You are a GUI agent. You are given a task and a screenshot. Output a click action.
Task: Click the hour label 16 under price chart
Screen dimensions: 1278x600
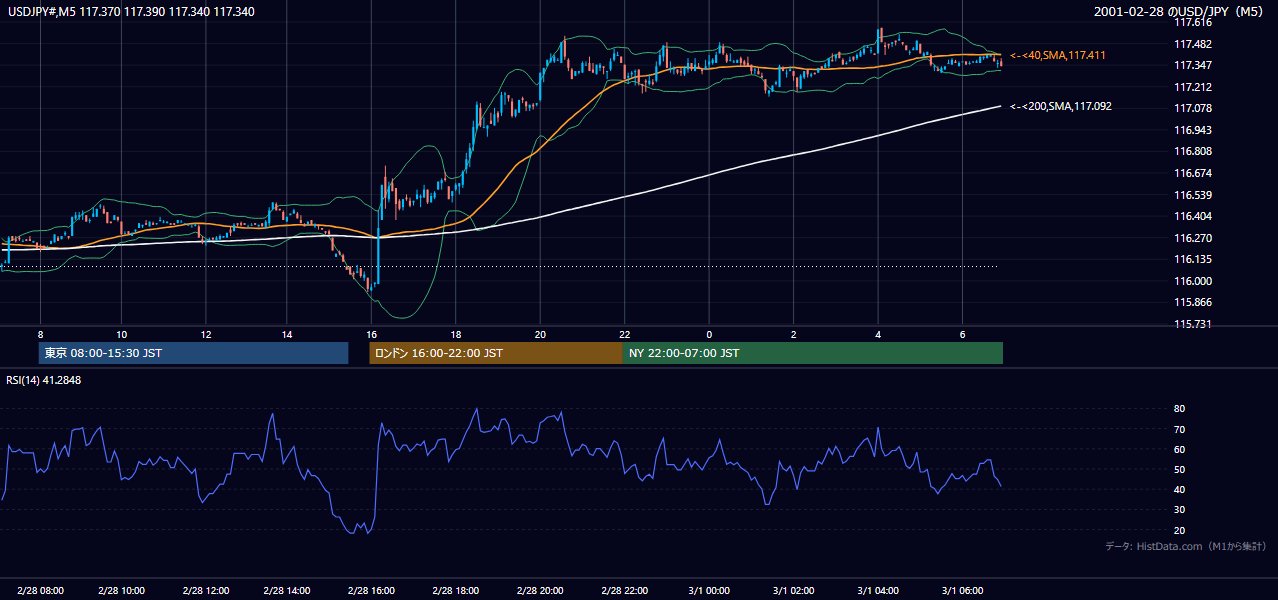click(x=372, y=334)
